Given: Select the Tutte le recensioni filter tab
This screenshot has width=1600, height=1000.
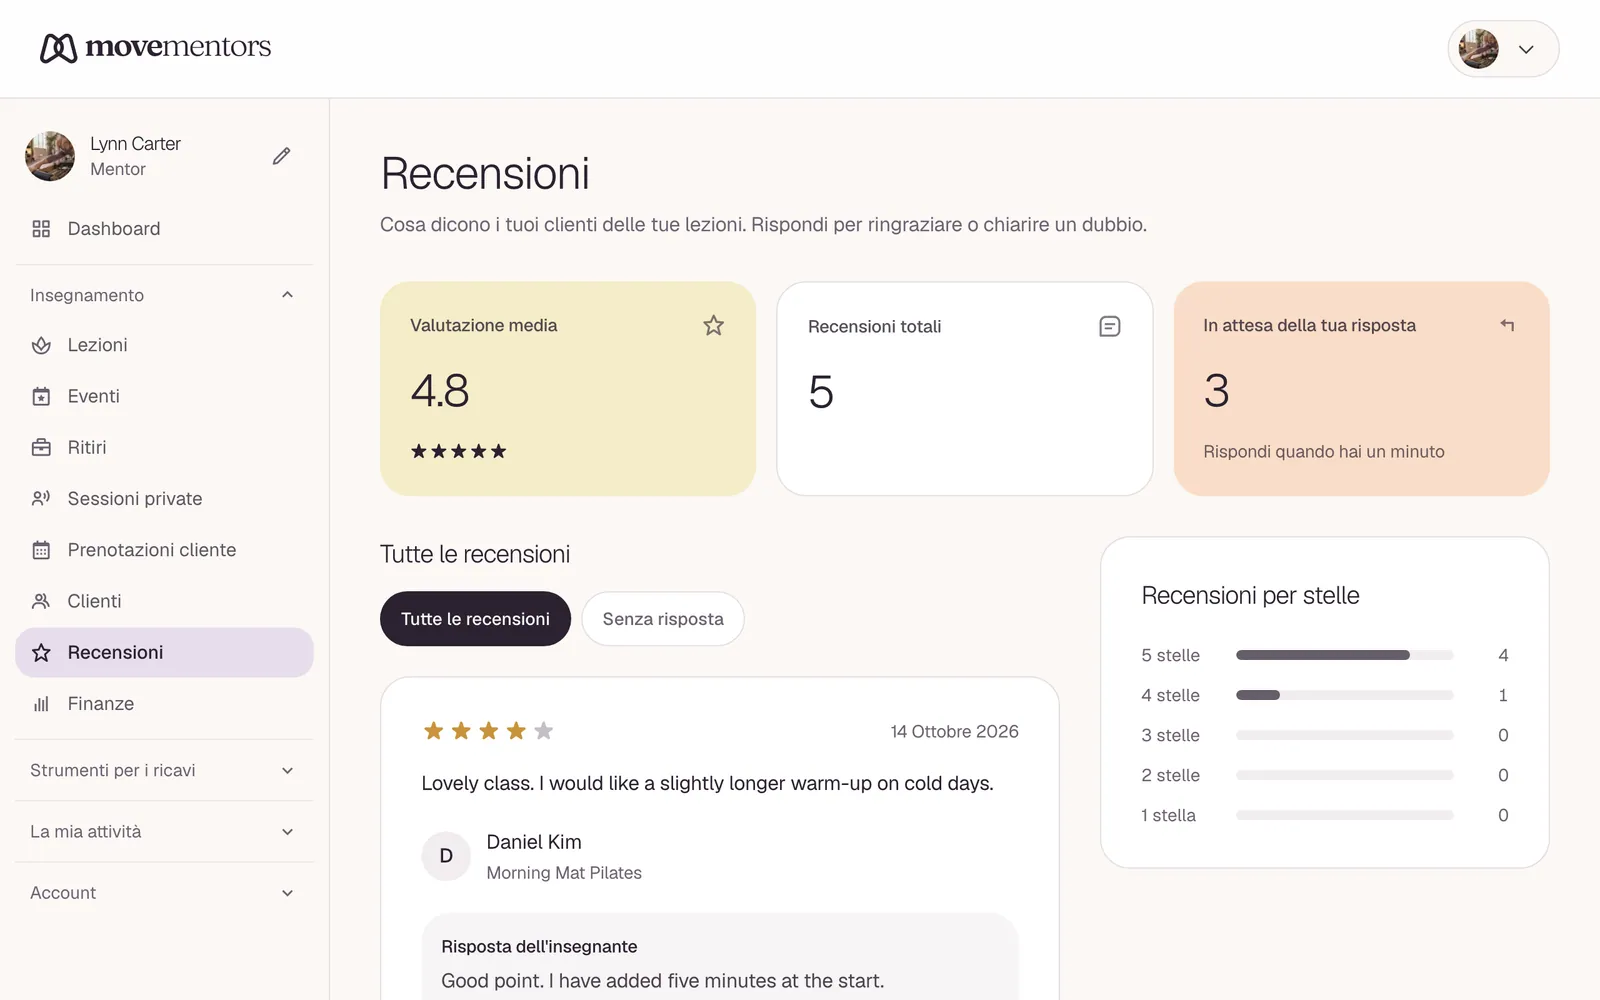Looking at the screenshot, I should click(475, 619).
